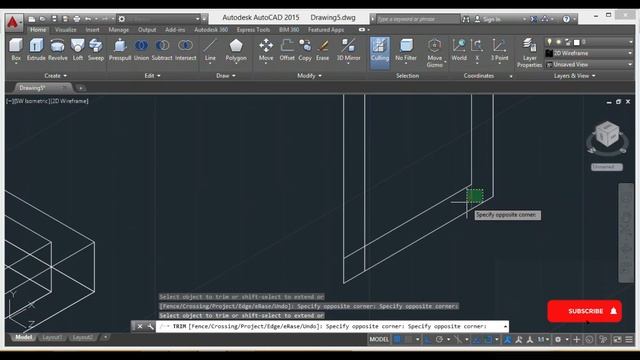This screenshot has height=360, width=640.
Task: Click the TRIM command line input
Action: (x=332, y=326)
